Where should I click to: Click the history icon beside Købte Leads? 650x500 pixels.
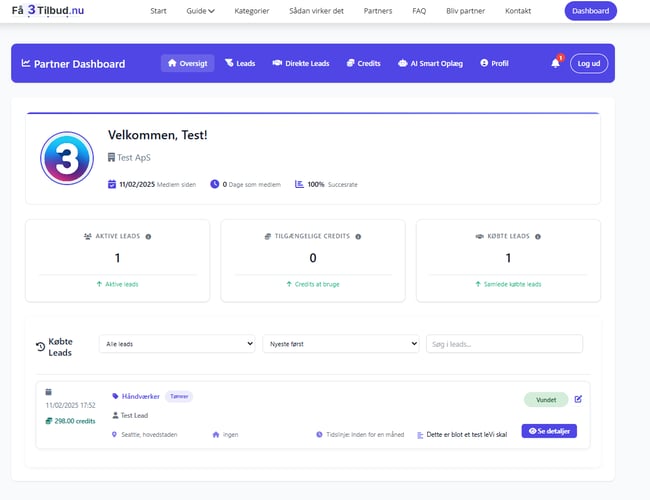[40, 347]
